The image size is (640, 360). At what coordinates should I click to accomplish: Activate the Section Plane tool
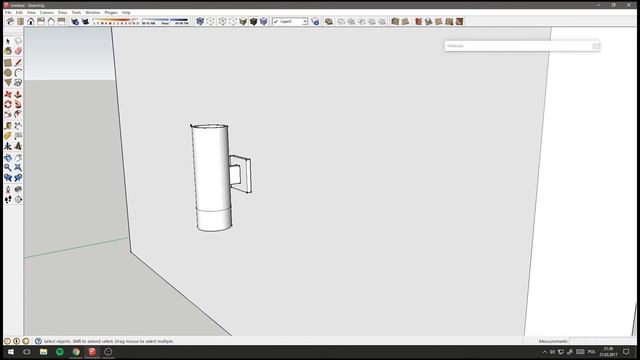[18, 199]
